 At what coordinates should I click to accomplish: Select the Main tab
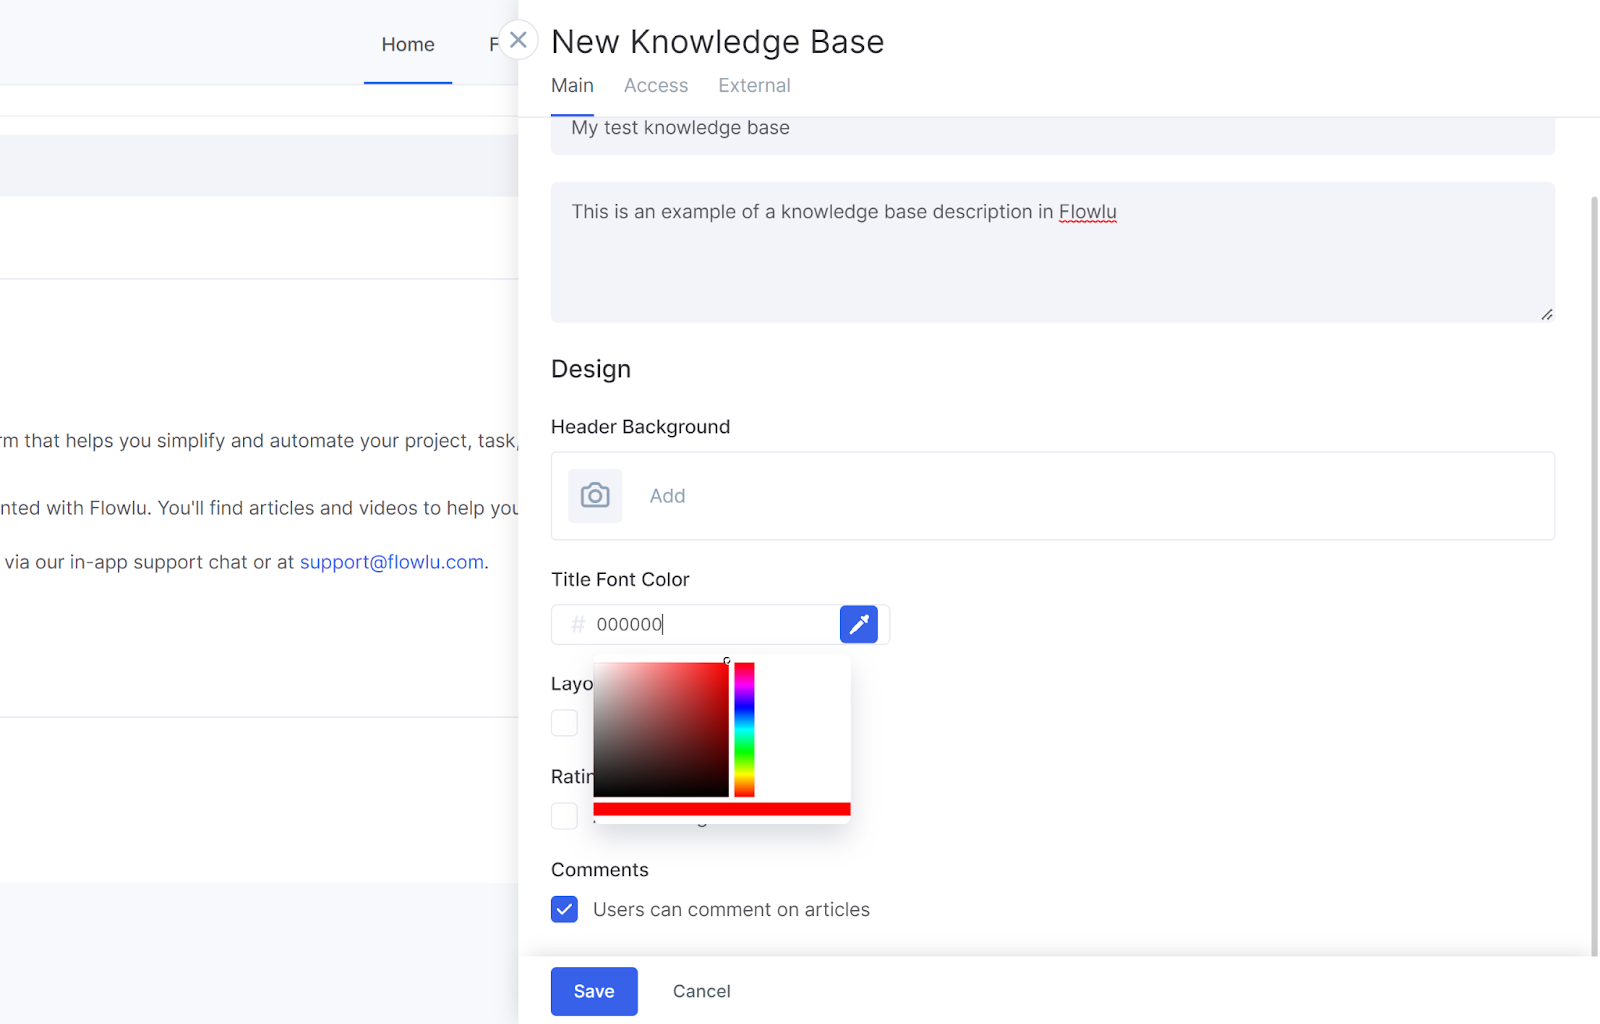pos(572,86)
